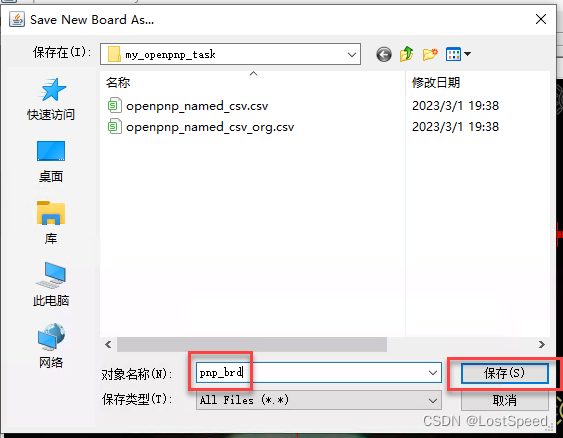The image size is (563, 438).
Task: Sort by 名称 column header
Action: (x=118, y=83)
